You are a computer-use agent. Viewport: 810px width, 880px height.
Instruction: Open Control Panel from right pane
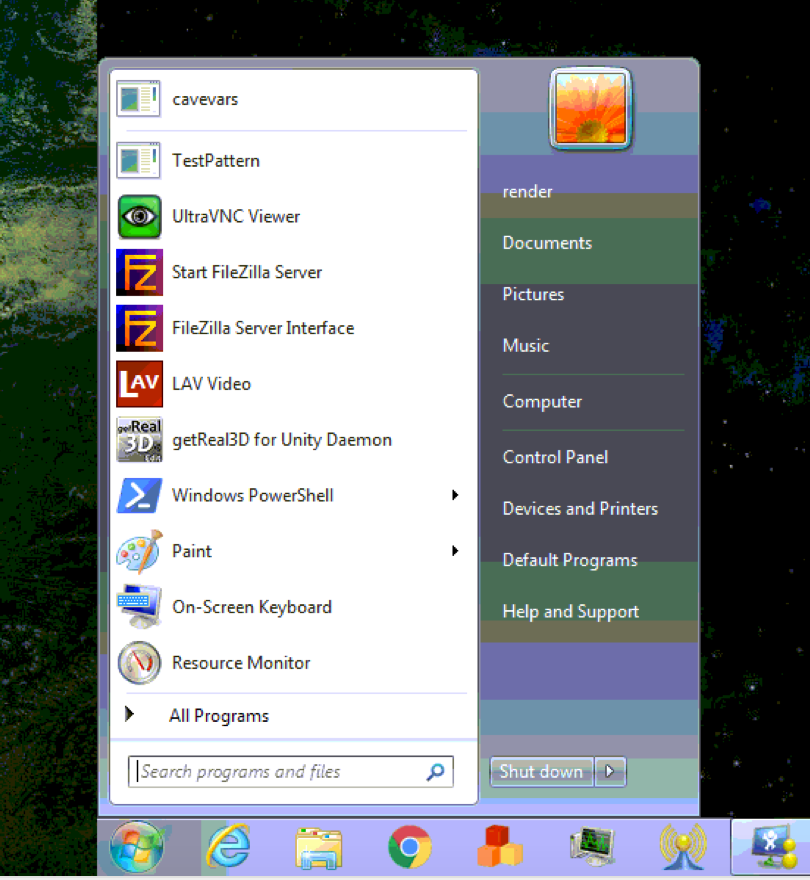pos(555,457)
